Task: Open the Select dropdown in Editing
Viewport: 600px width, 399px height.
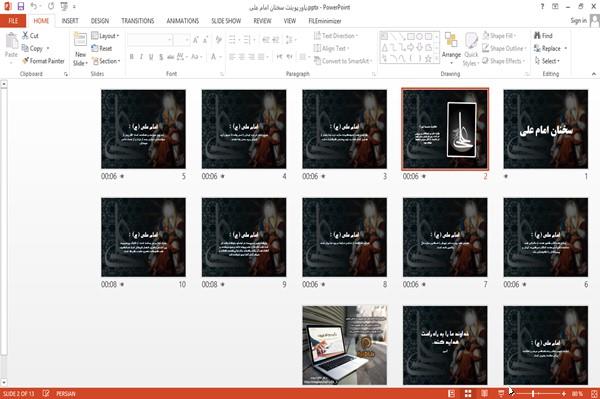Action: pyautogui.click(x=547, y=61)
